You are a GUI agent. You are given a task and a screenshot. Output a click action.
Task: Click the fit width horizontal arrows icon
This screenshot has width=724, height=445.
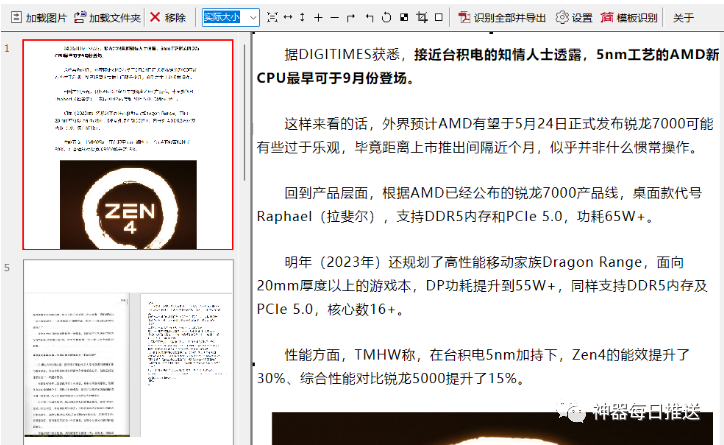pyautogui.click(x=288, y=18)
